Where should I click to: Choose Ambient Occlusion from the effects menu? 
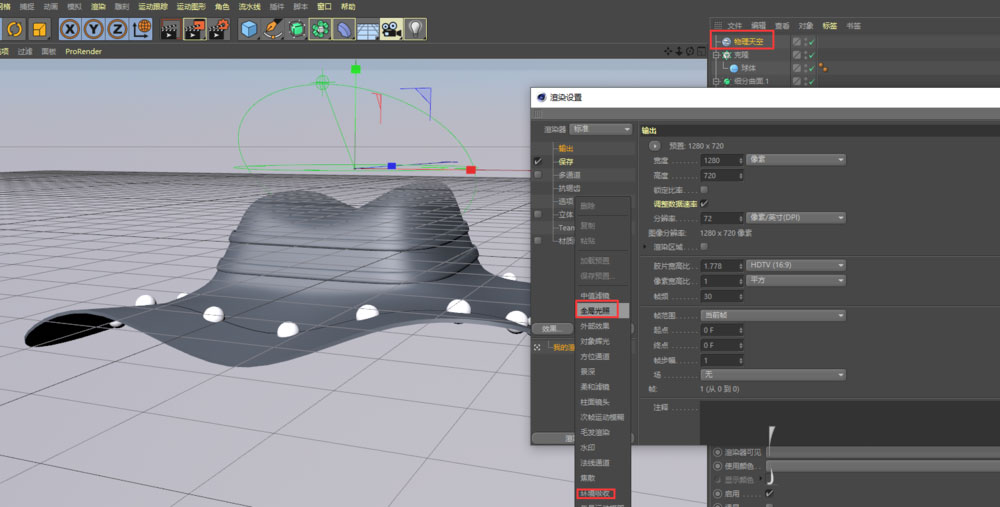click(596, 493)
